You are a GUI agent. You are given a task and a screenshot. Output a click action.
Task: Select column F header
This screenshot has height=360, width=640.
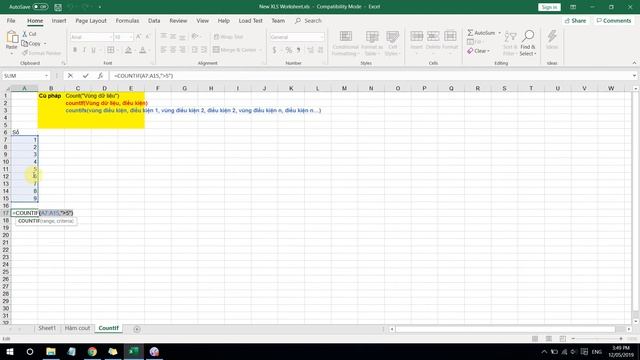point(158,88)
